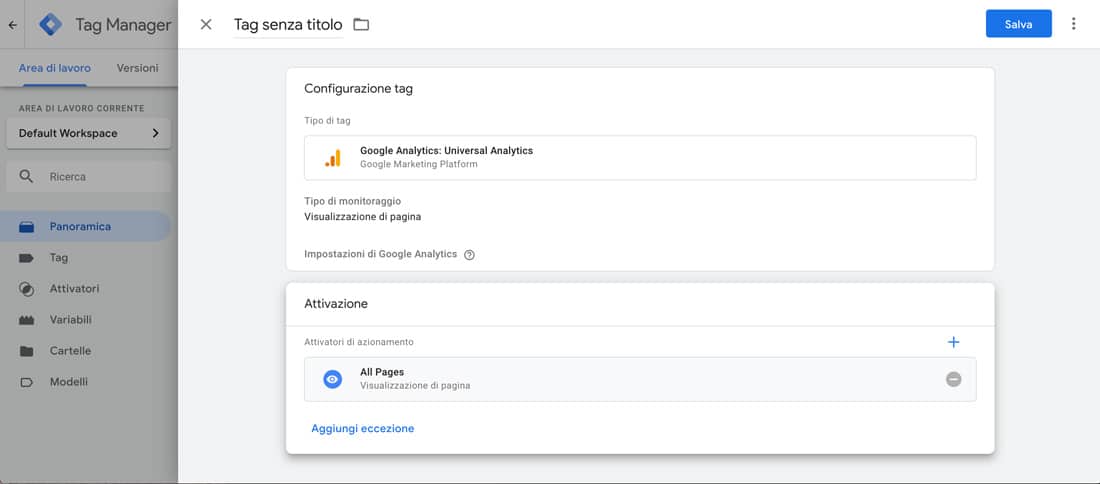Click the 'Tipo di tag' label
Screen dimensions: 1100x484
[327, 121]
